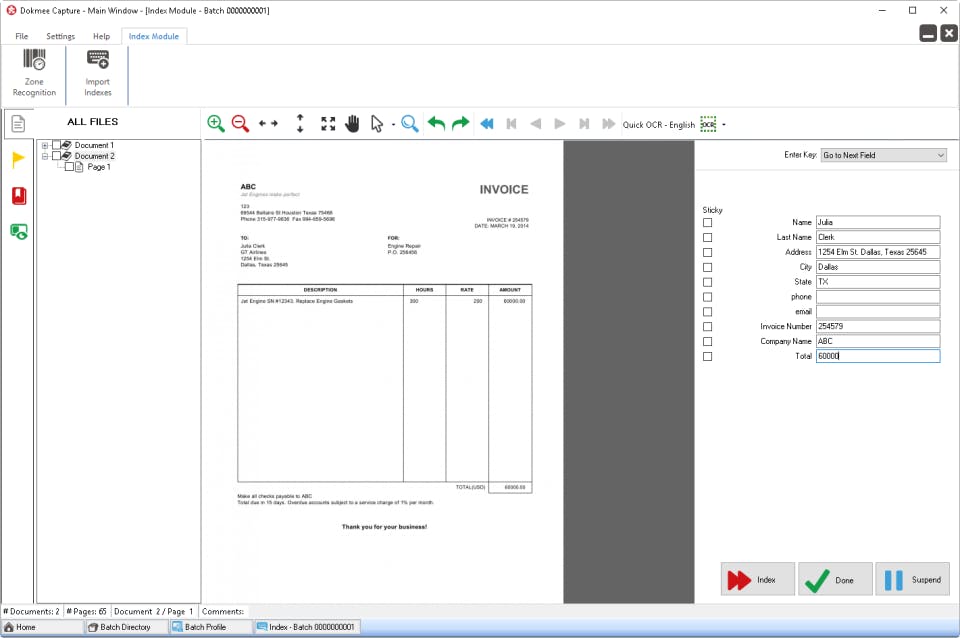The width and height of the screenshot is (960, 638).
Task: Go to the next page
Action: [560, 124]
